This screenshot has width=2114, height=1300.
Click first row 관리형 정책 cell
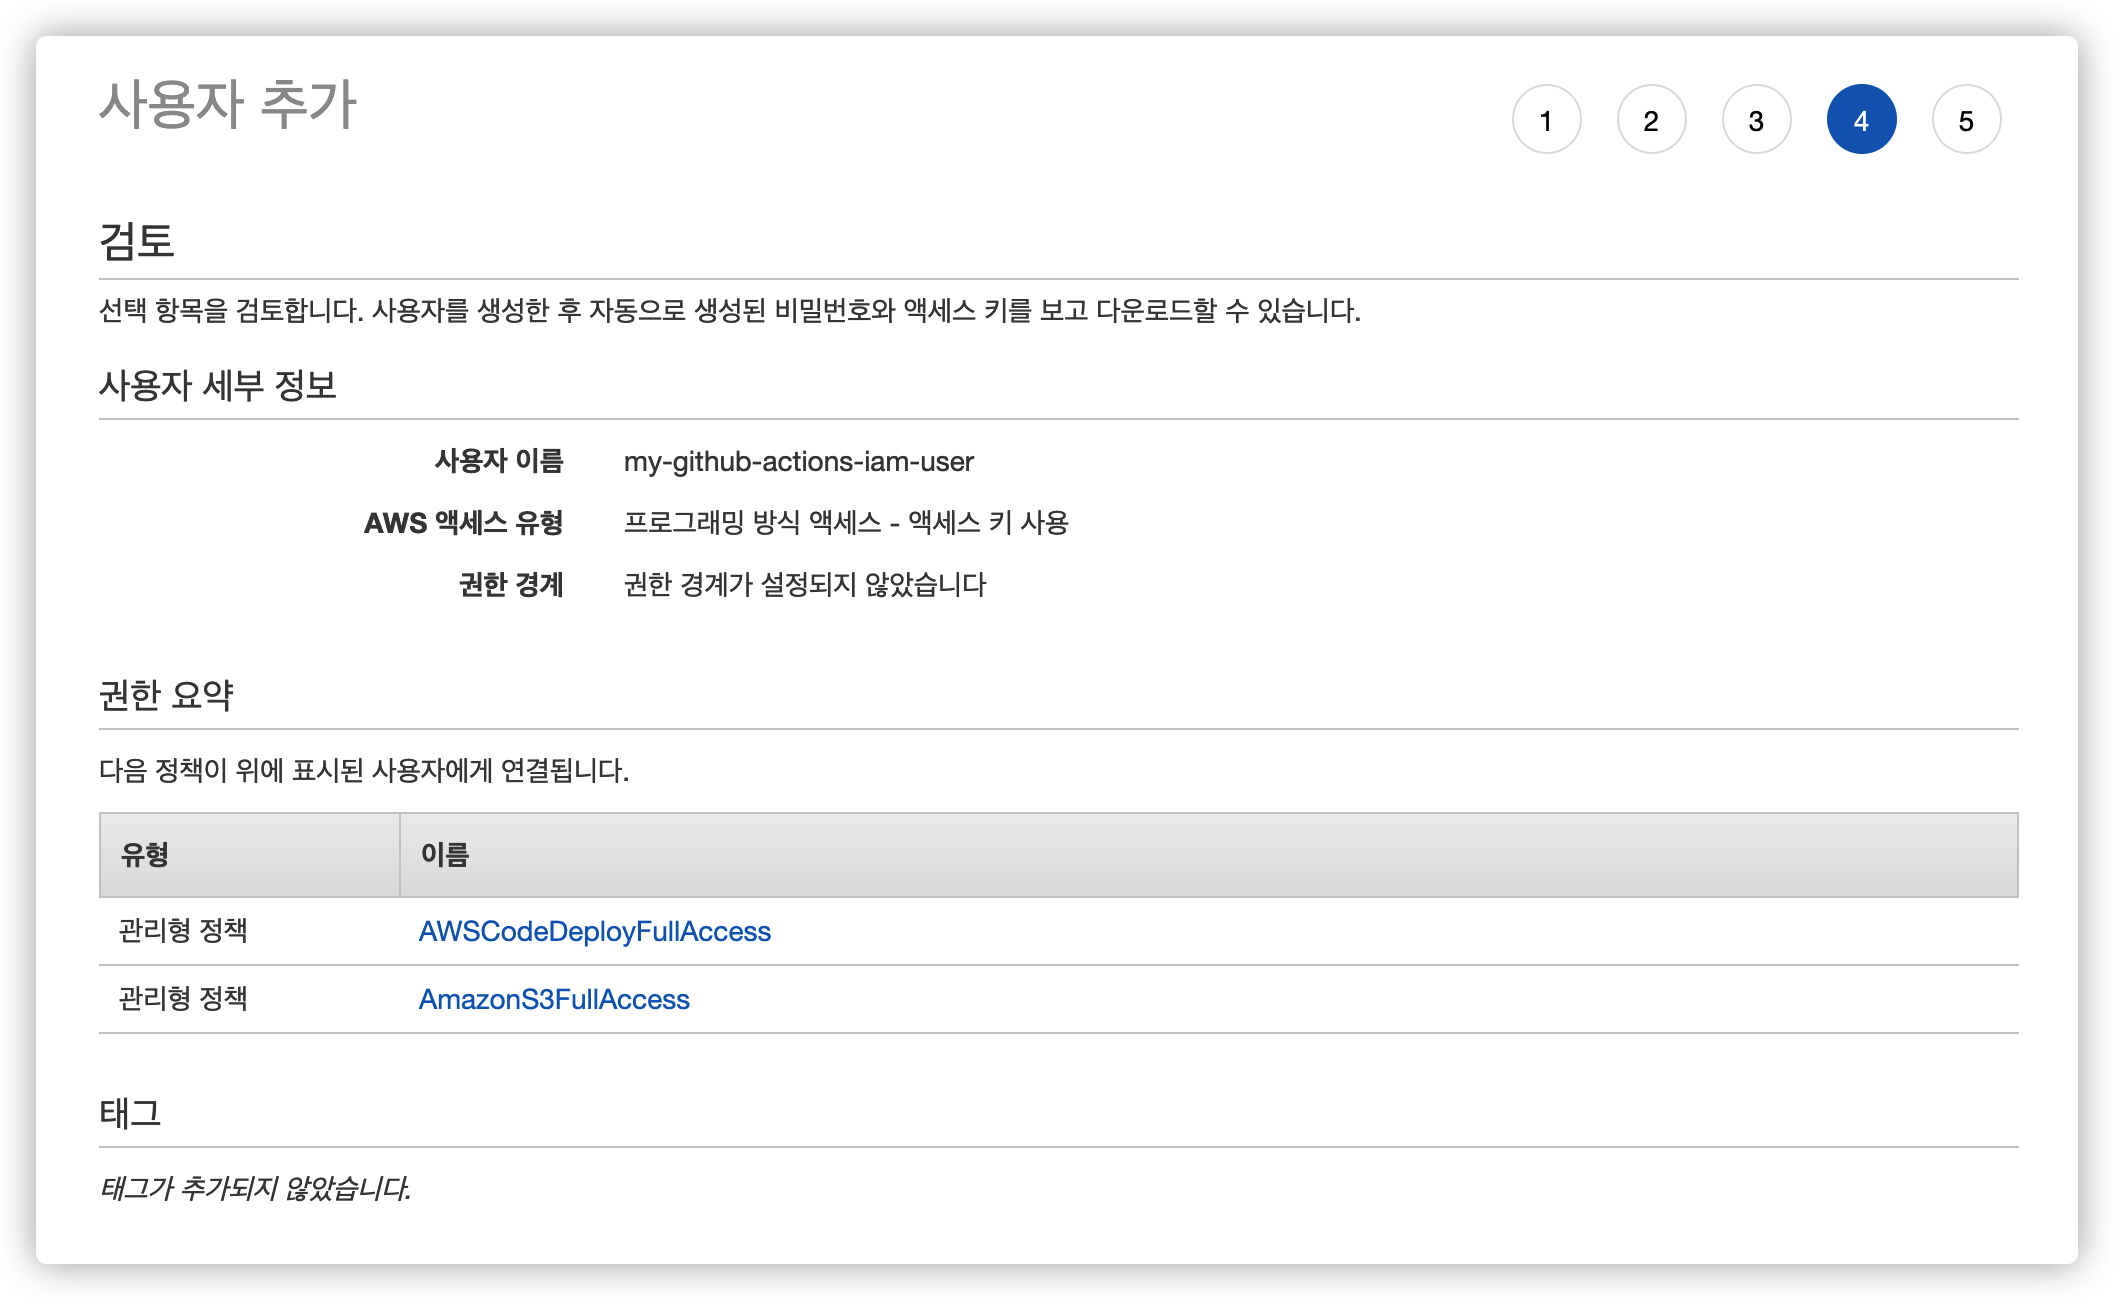183,931
